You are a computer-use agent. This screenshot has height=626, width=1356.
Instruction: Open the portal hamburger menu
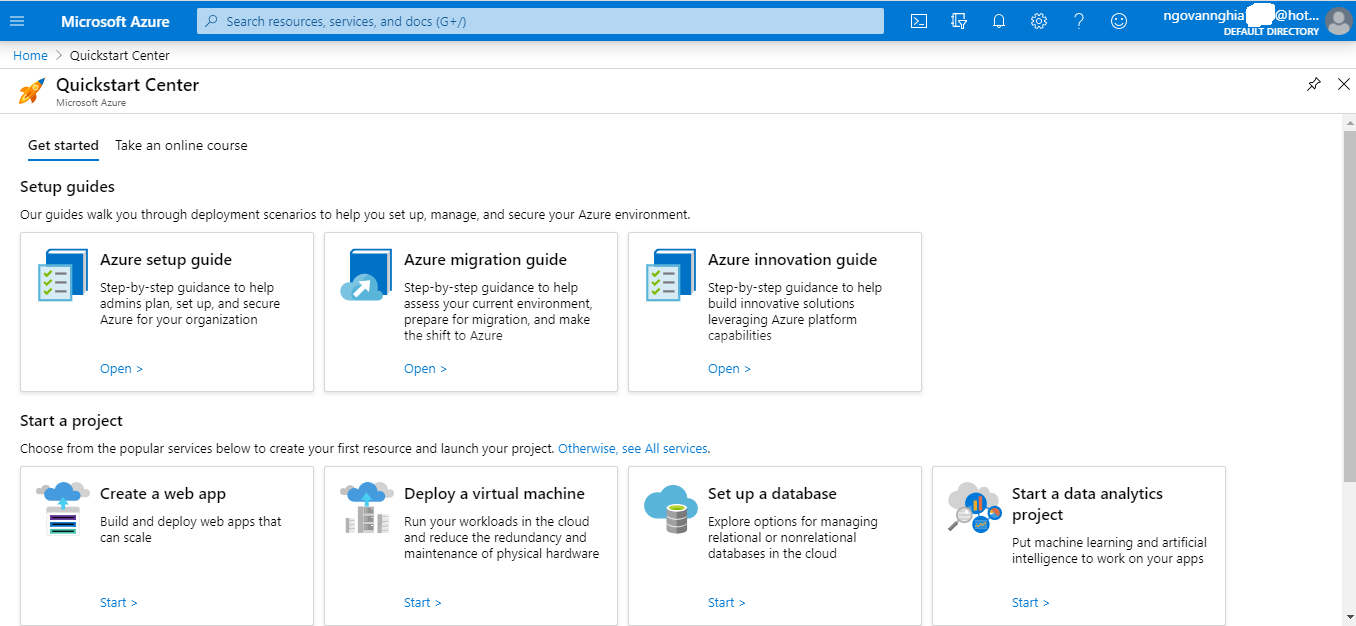16,21
